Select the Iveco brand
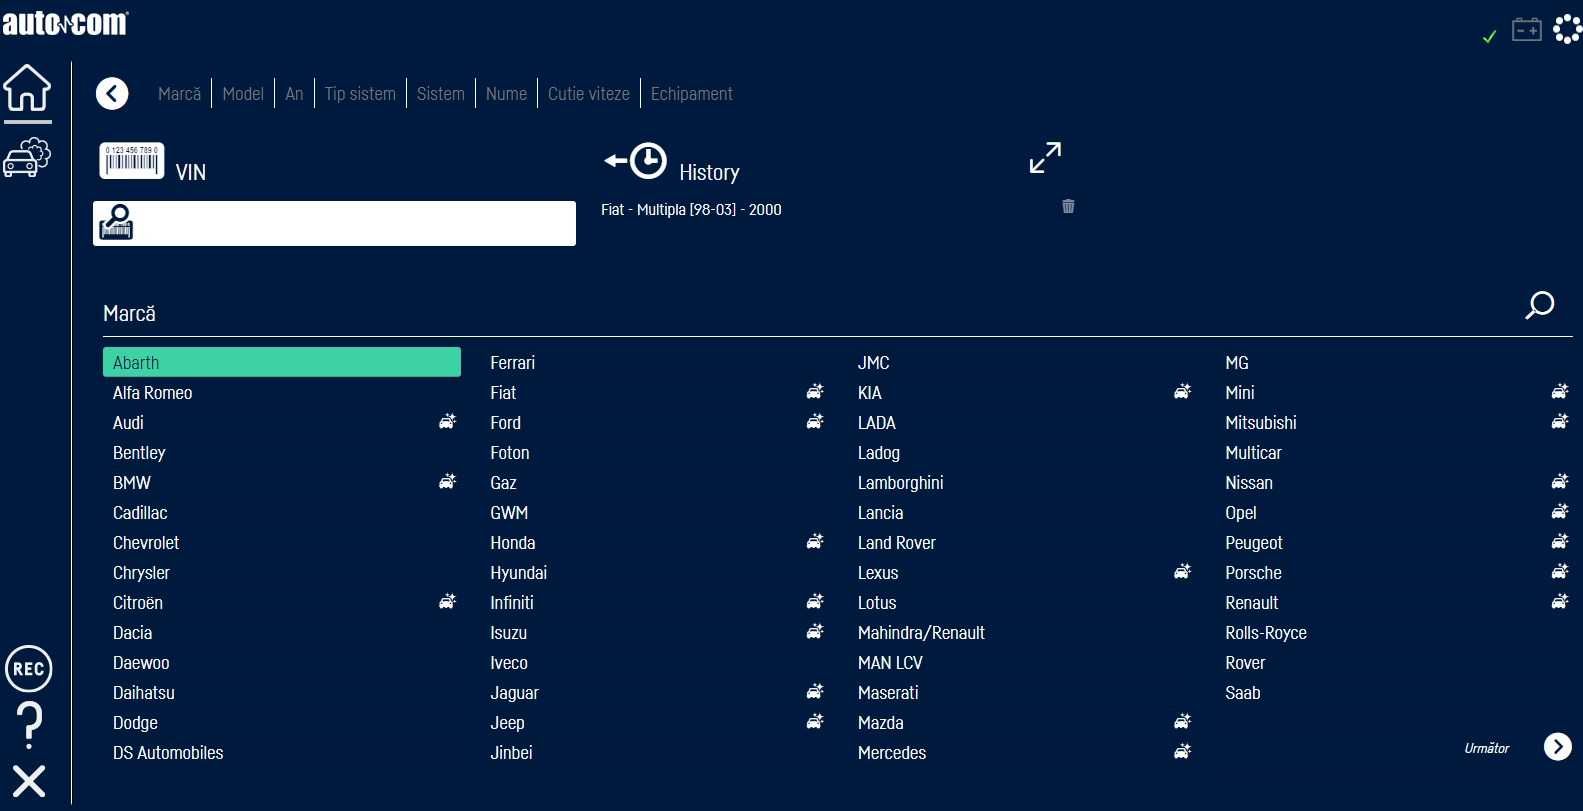 (509, 663)
